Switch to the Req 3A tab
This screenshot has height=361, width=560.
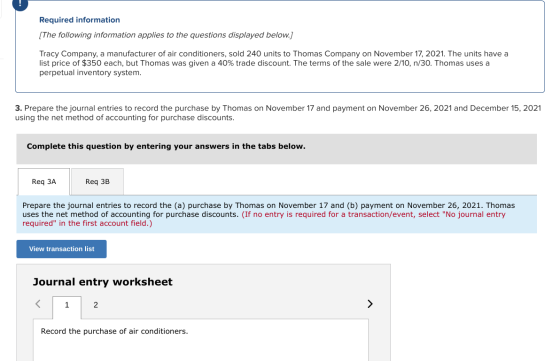click(x=44, y=182)
